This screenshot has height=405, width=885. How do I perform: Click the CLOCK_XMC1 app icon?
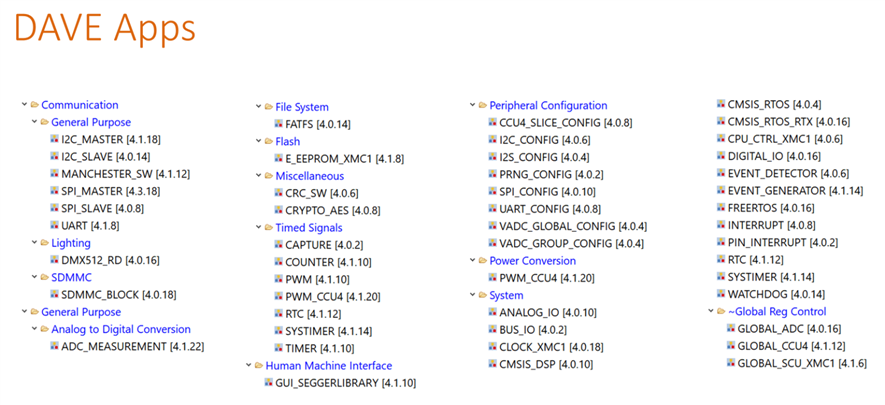click(492, 346)
